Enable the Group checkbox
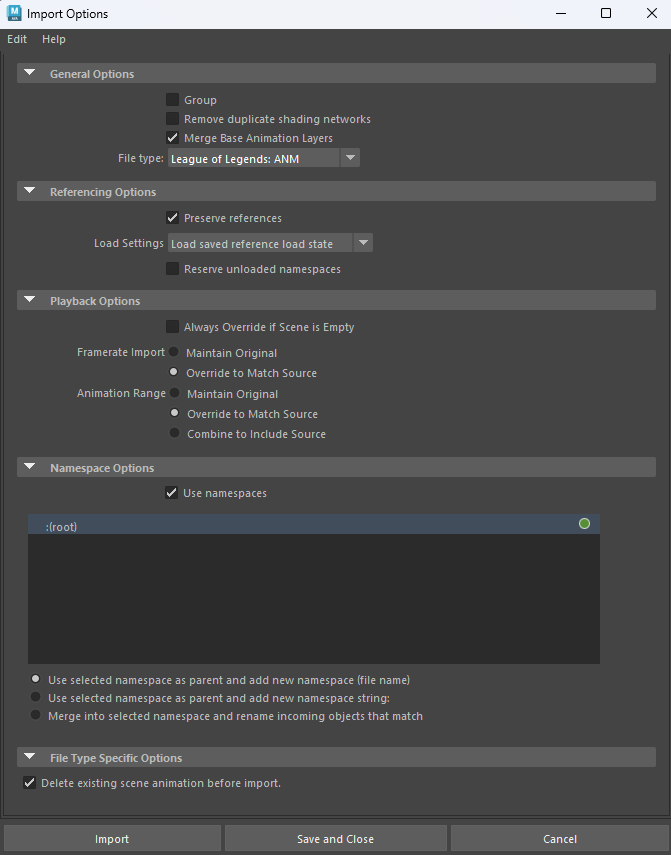The width and height of the screenshot is (671, 855). click(173, 100)
